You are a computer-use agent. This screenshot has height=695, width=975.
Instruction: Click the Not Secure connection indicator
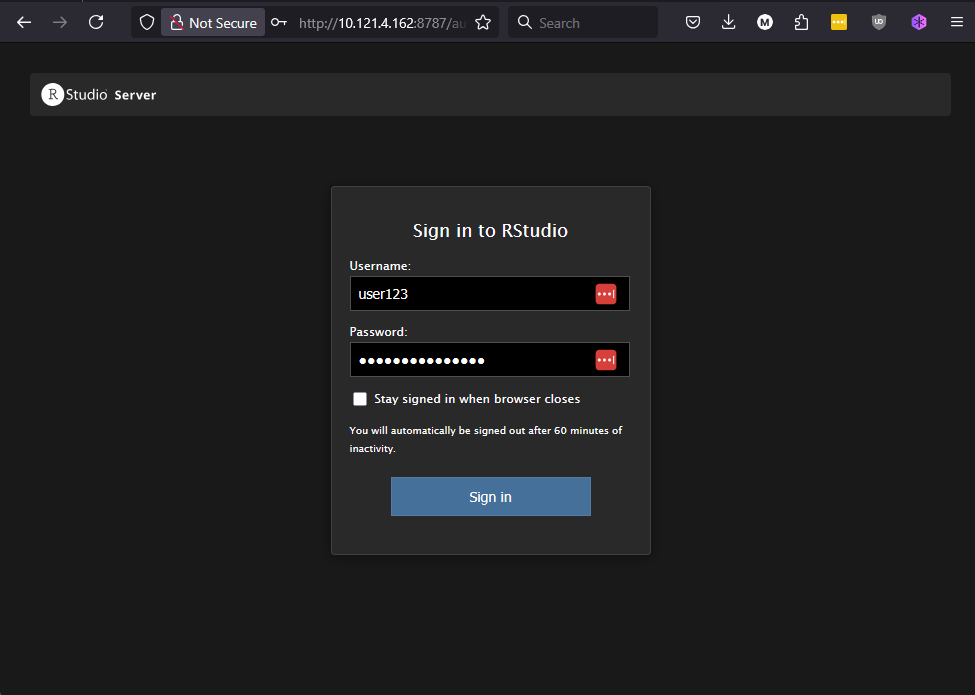[x=213, y=23]
